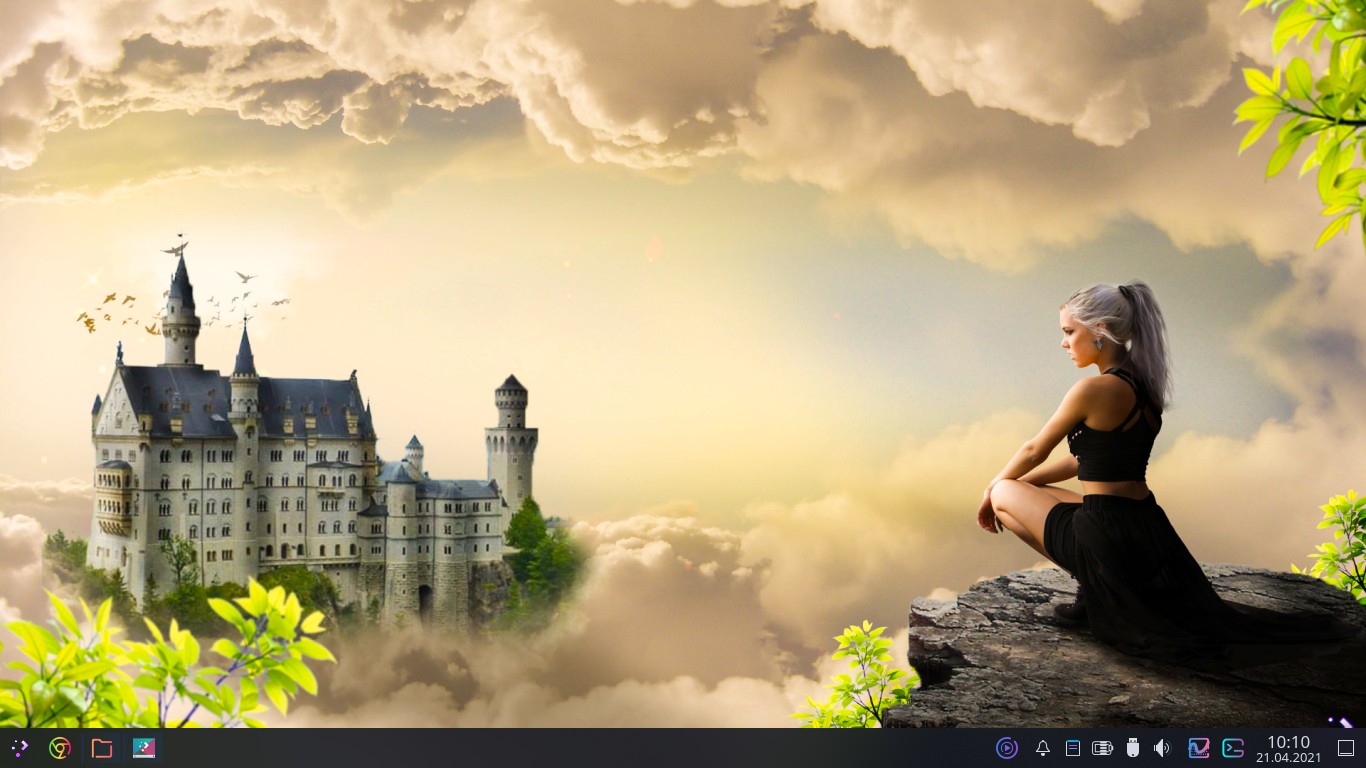
Task: Open the desktop edit toolbox handle
Action: 1340,721
